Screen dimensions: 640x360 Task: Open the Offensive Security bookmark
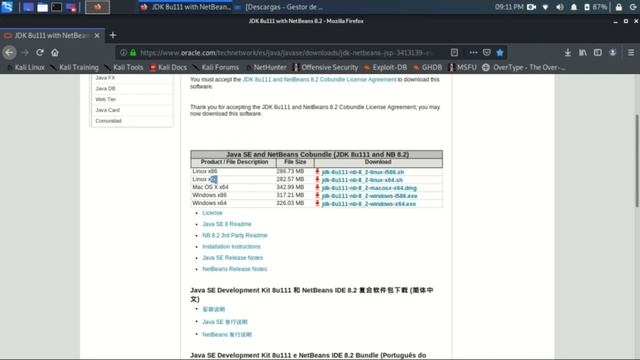tap(325, 67)
